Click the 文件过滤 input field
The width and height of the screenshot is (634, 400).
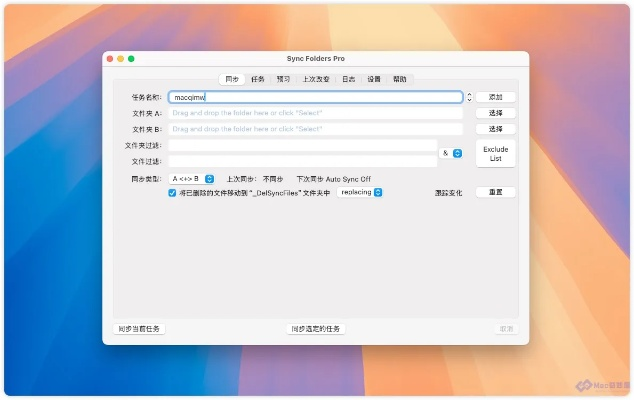(302, 161)
